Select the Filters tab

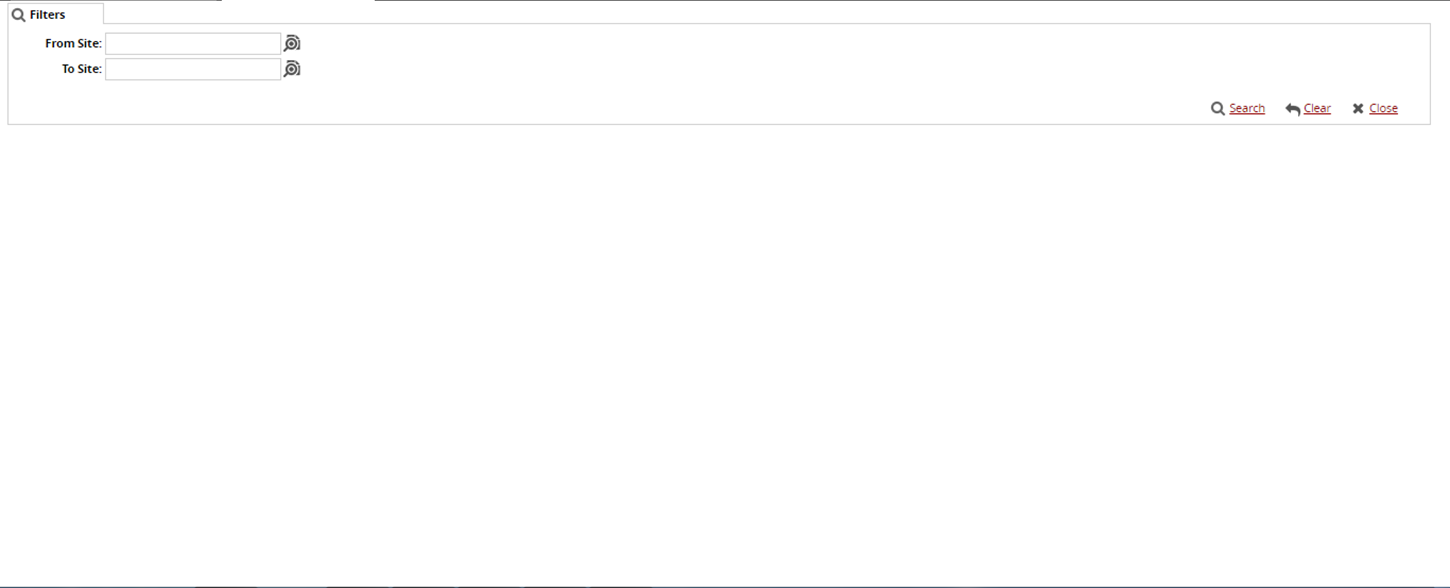click(x=47, y=15)
